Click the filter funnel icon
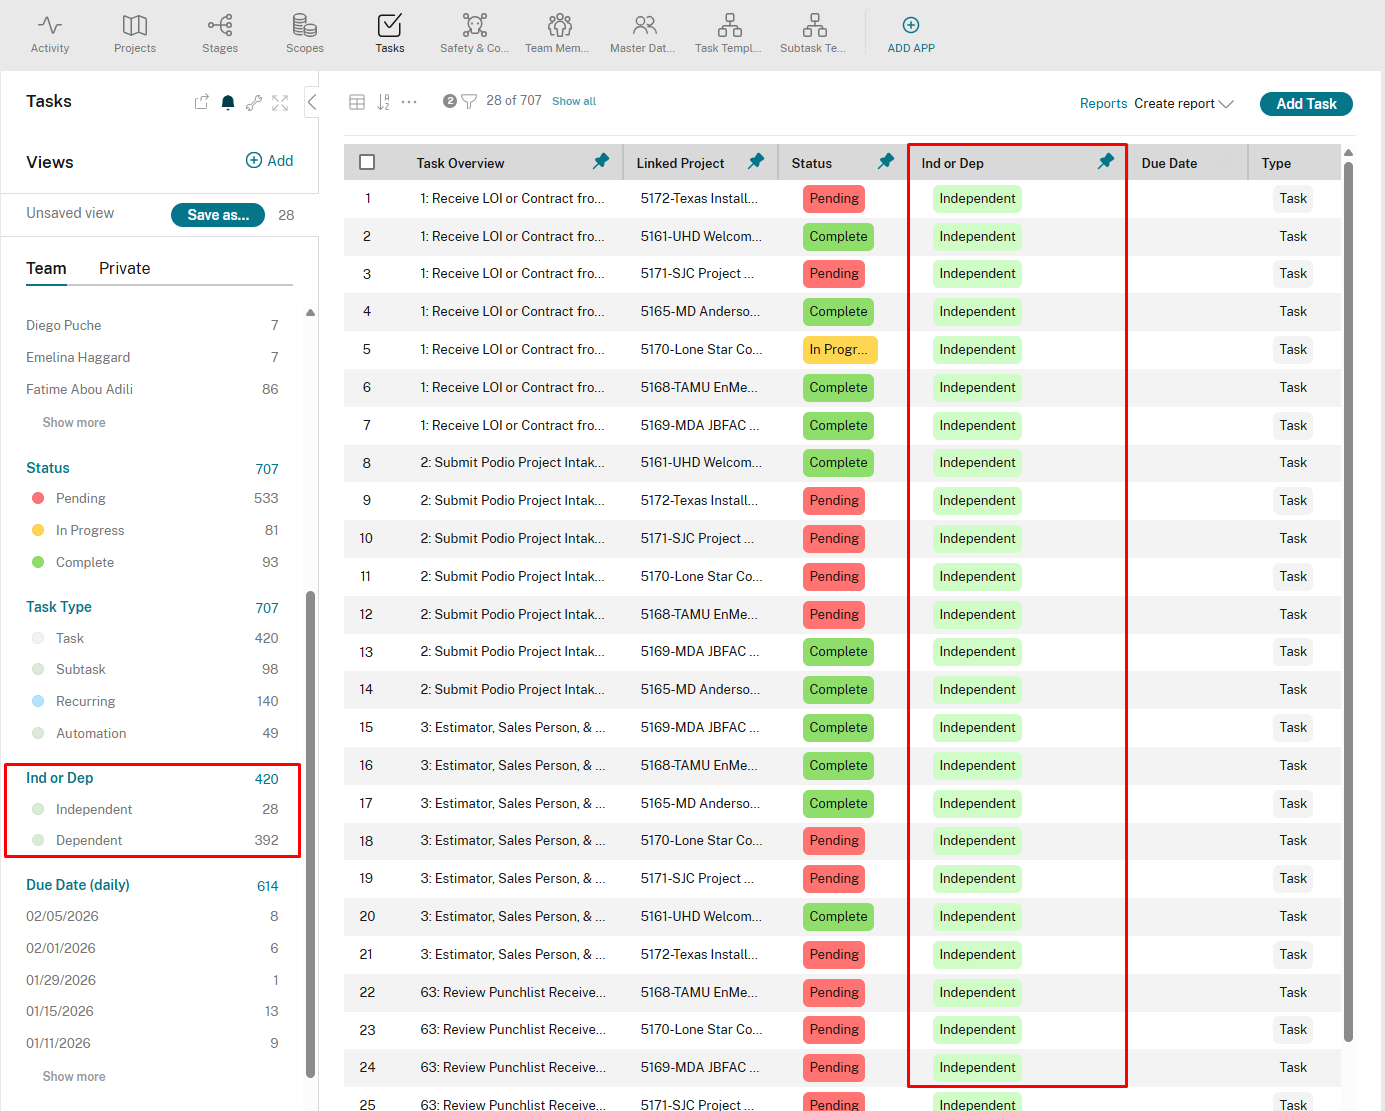Screen dimensions: 1385x1111 [x=469, y=101]
